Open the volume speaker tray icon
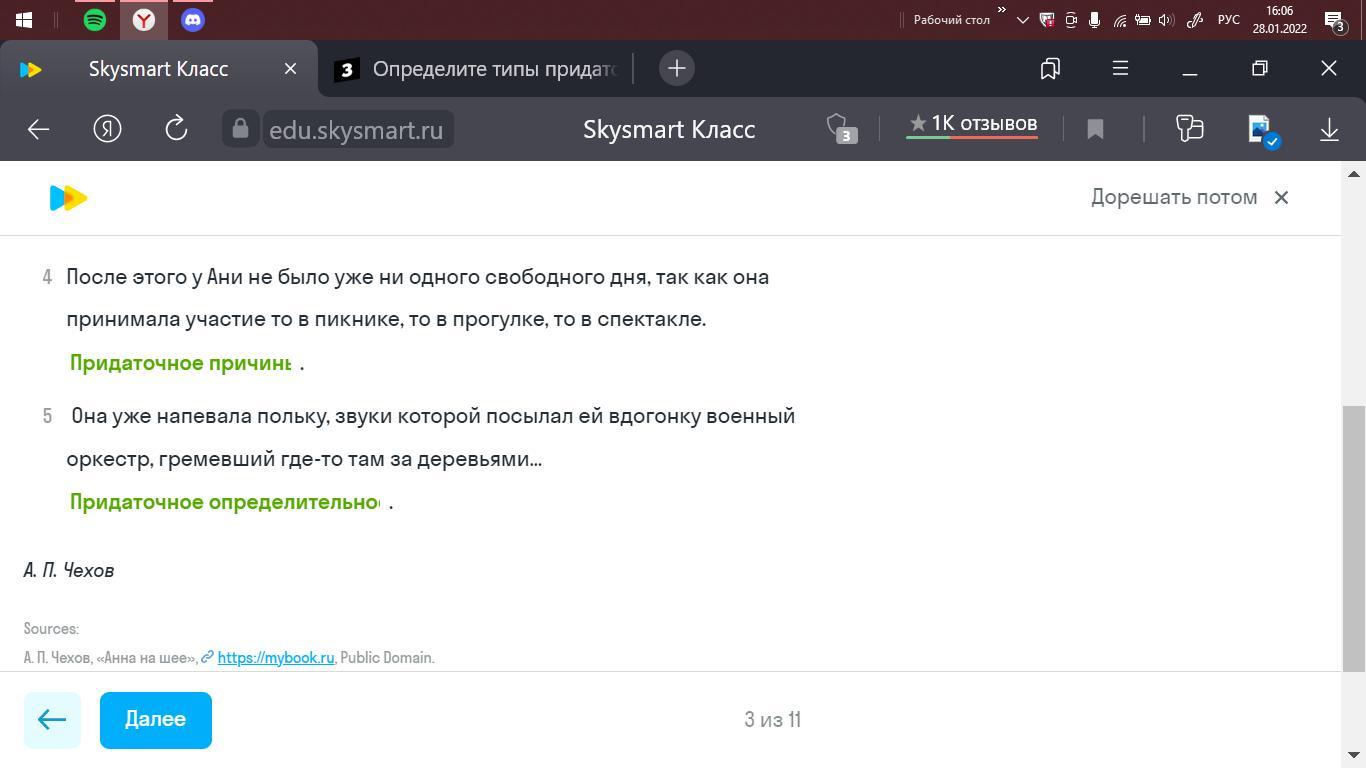This screenshot has height=768, width=1366. click(1166, 20)
